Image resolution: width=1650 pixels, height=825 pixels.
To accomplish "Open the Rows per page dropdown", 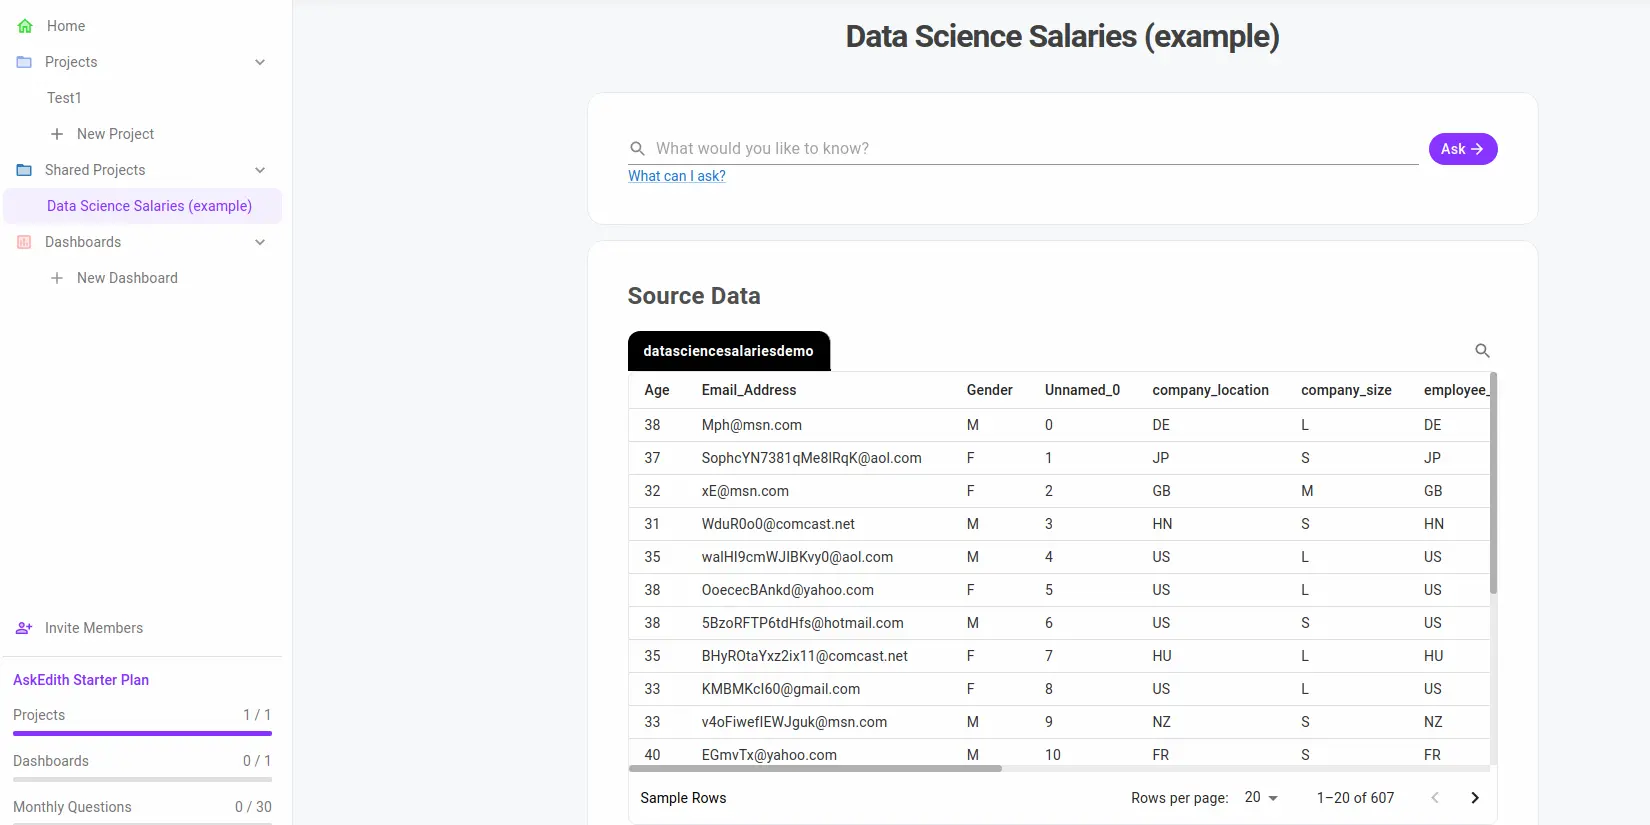I will (x=1261, y=798).
